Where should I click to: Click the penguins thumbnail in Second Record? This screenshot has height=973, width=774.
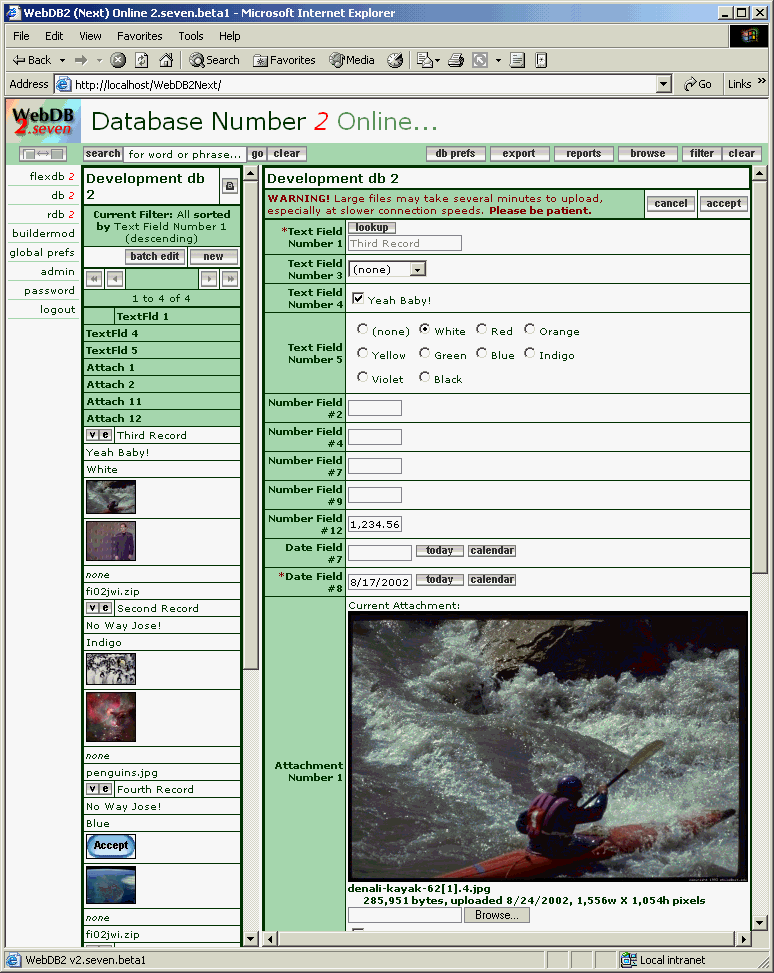pyautogui.click(x=111, y=669)
